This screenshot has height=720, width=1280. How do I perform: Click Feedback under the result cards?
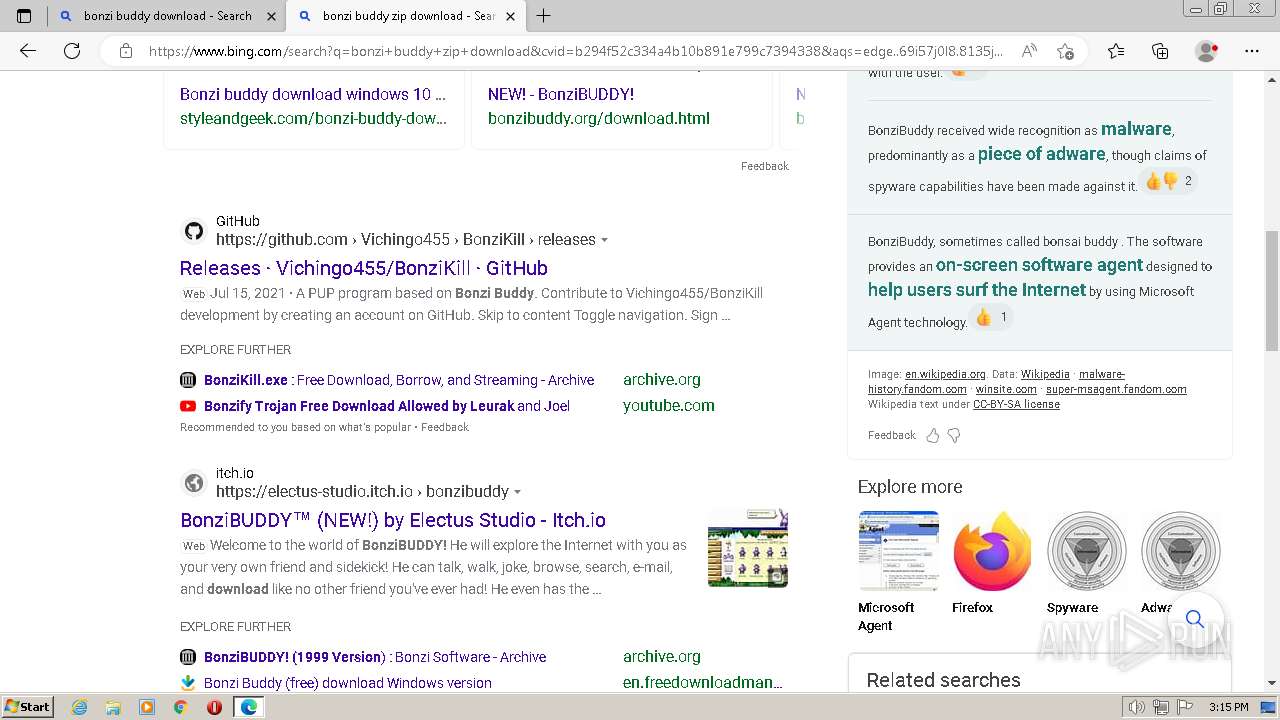pos(765,166)
